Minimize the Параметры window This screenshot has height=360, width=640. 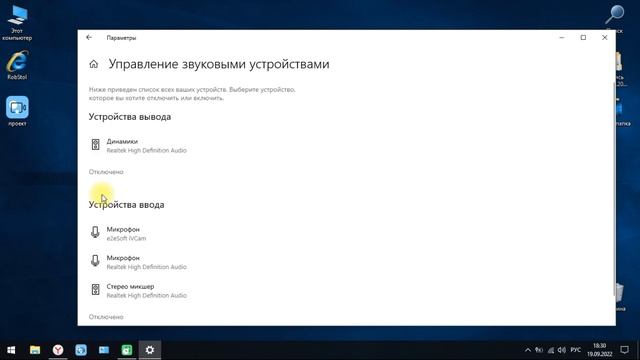pyautogui.click(x=562, y=38)
